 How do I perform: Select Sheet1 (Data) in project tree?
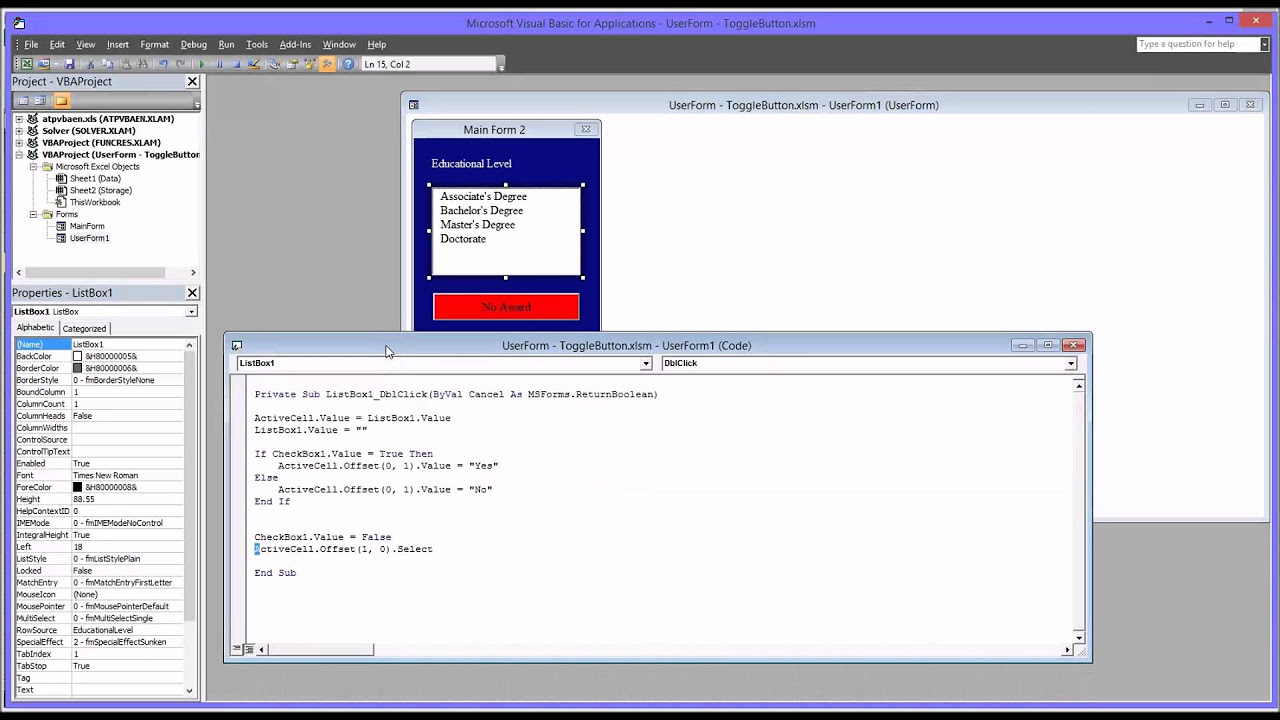95,179
